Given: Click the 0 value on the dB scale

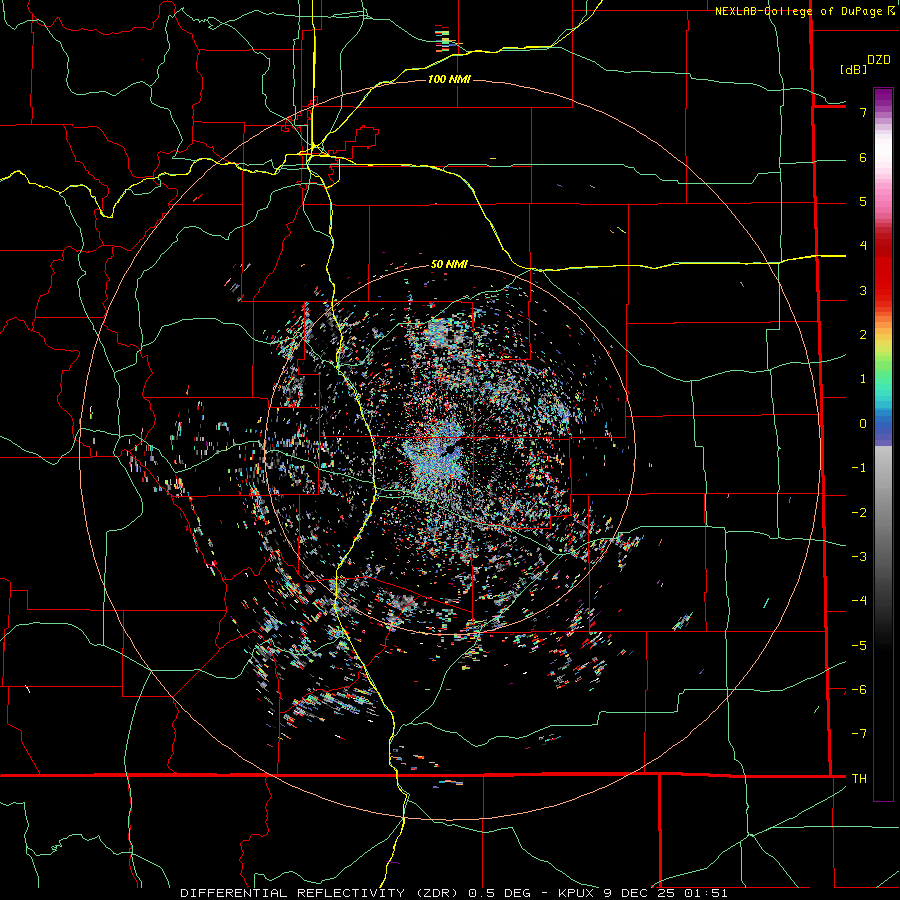Looking at the screenshot, I should coord(863,424).
